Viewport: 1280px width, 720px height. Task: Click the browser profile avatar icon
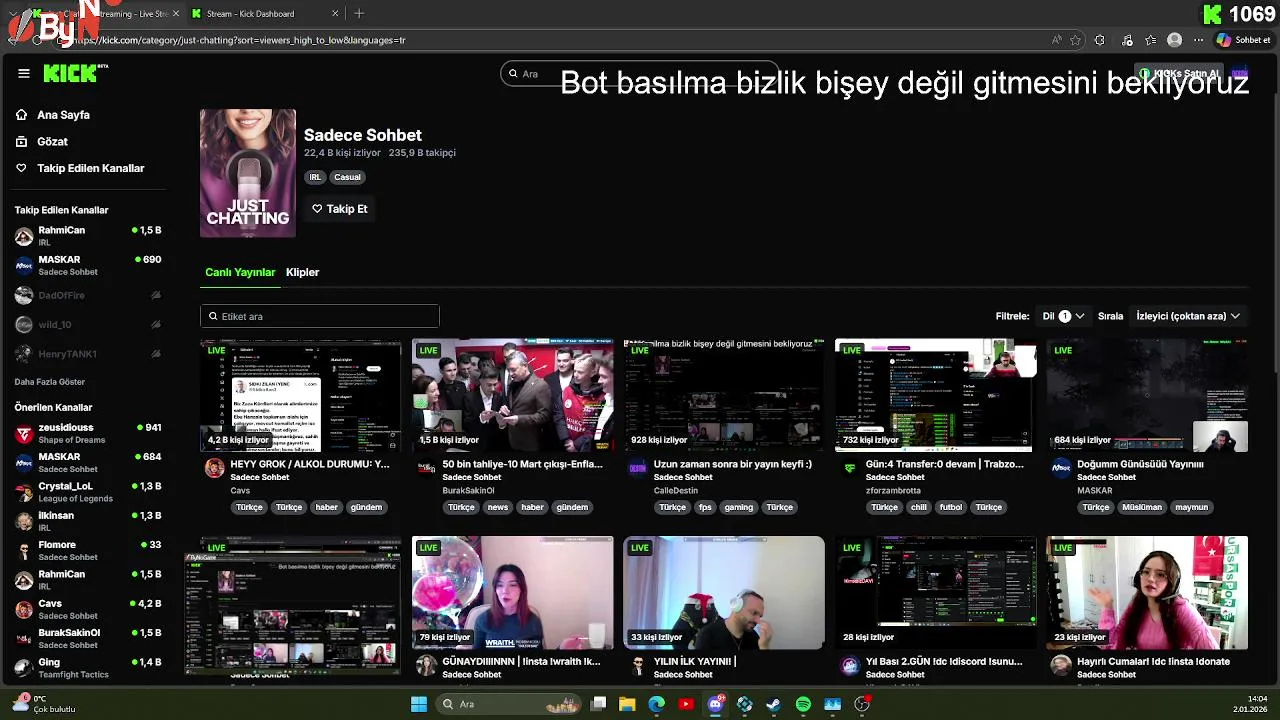click(1175, 40)
